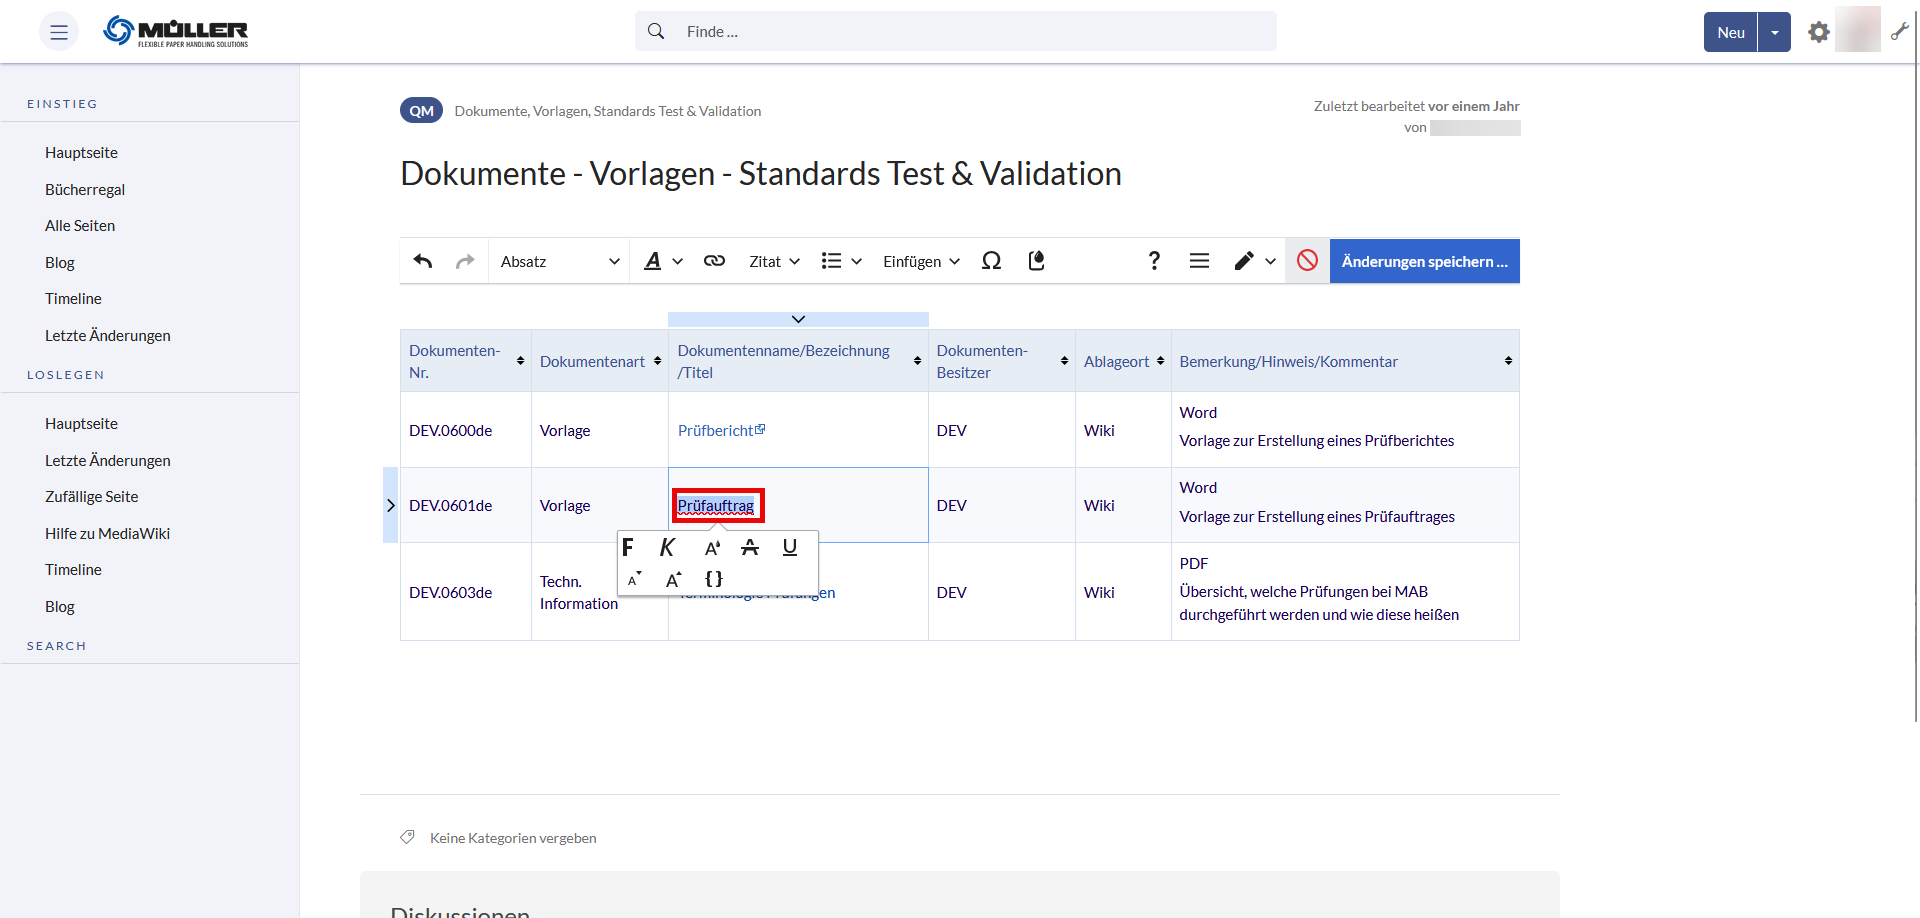Open Letzte Änderungen under Einstieg
The image size is (1920, 918).
click(x=107, y=336)
